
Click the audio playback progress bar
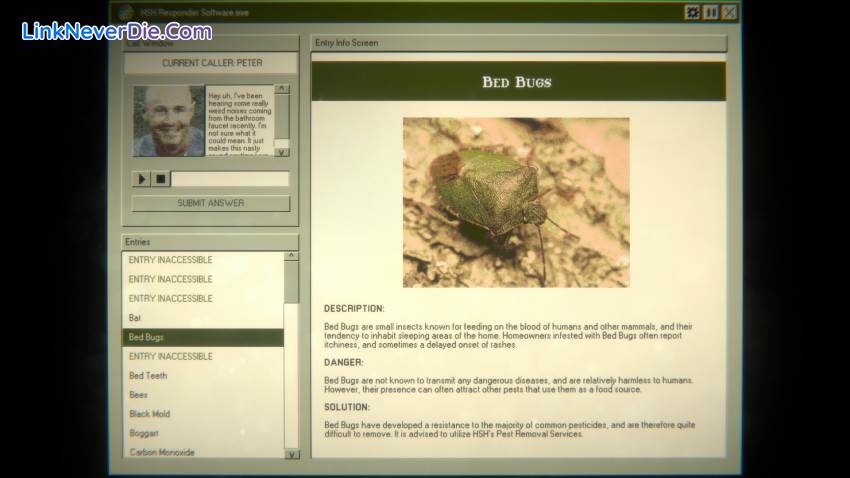pos(229,179)
